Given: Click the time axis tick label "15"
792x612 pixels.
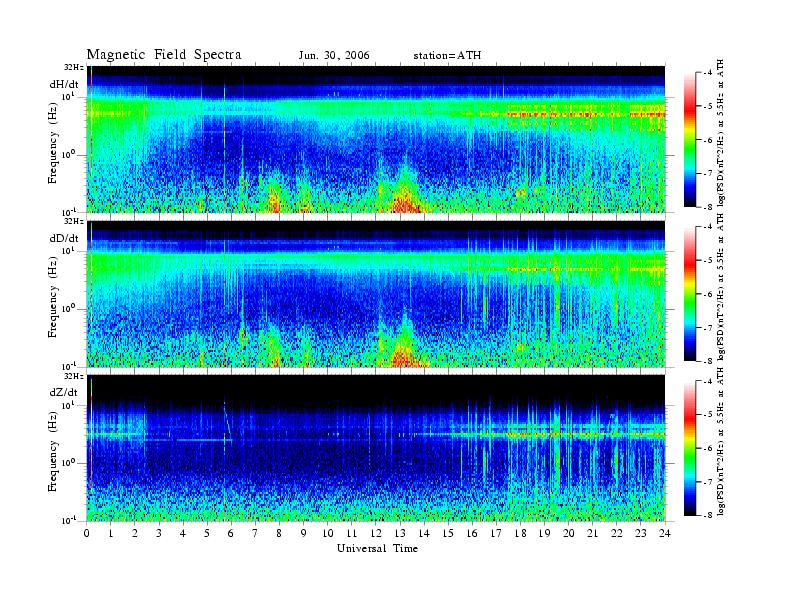Looking at the screenshot, I should point(448,534).
